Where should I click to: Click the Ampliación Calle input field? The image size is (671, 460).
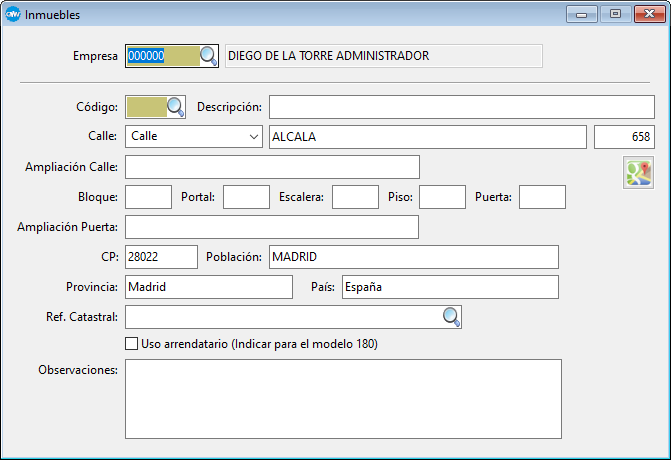click(x=272, y=167)
